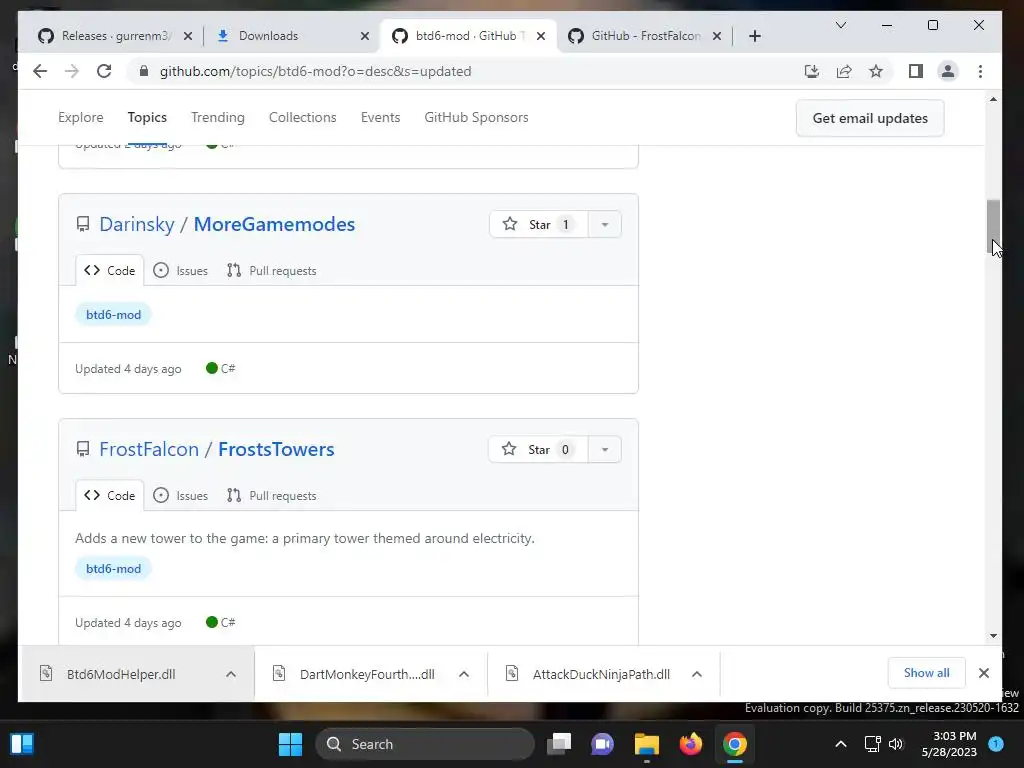Open the MoreGamemodes repository link
This screenshot has height=768, width=1024.
coord(274,224)
